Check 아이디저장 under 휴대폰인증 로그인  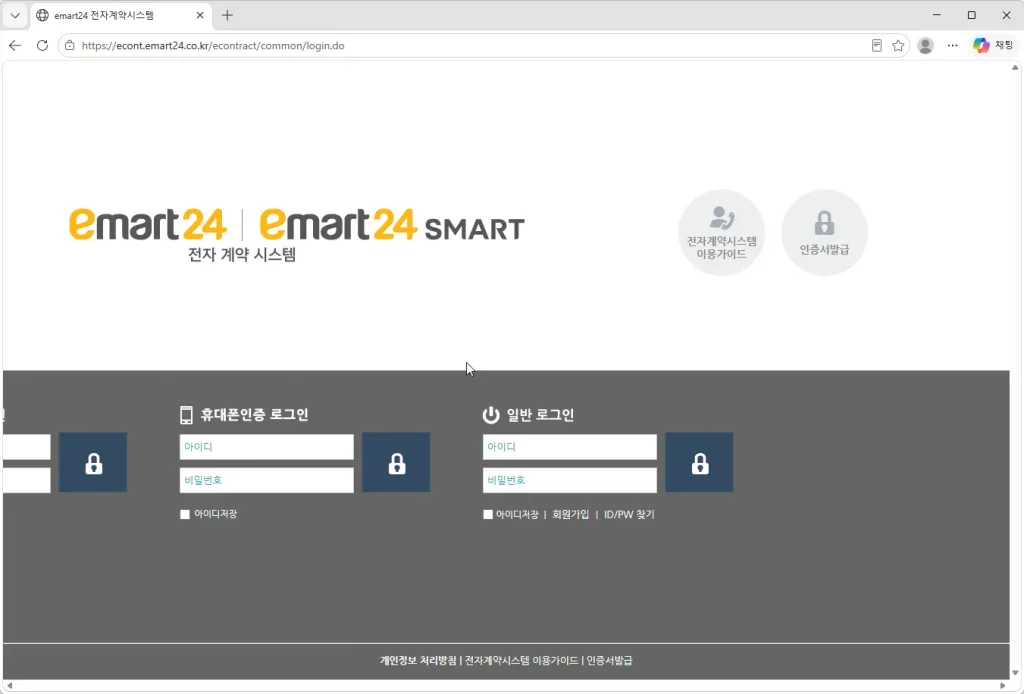[185, 514]
